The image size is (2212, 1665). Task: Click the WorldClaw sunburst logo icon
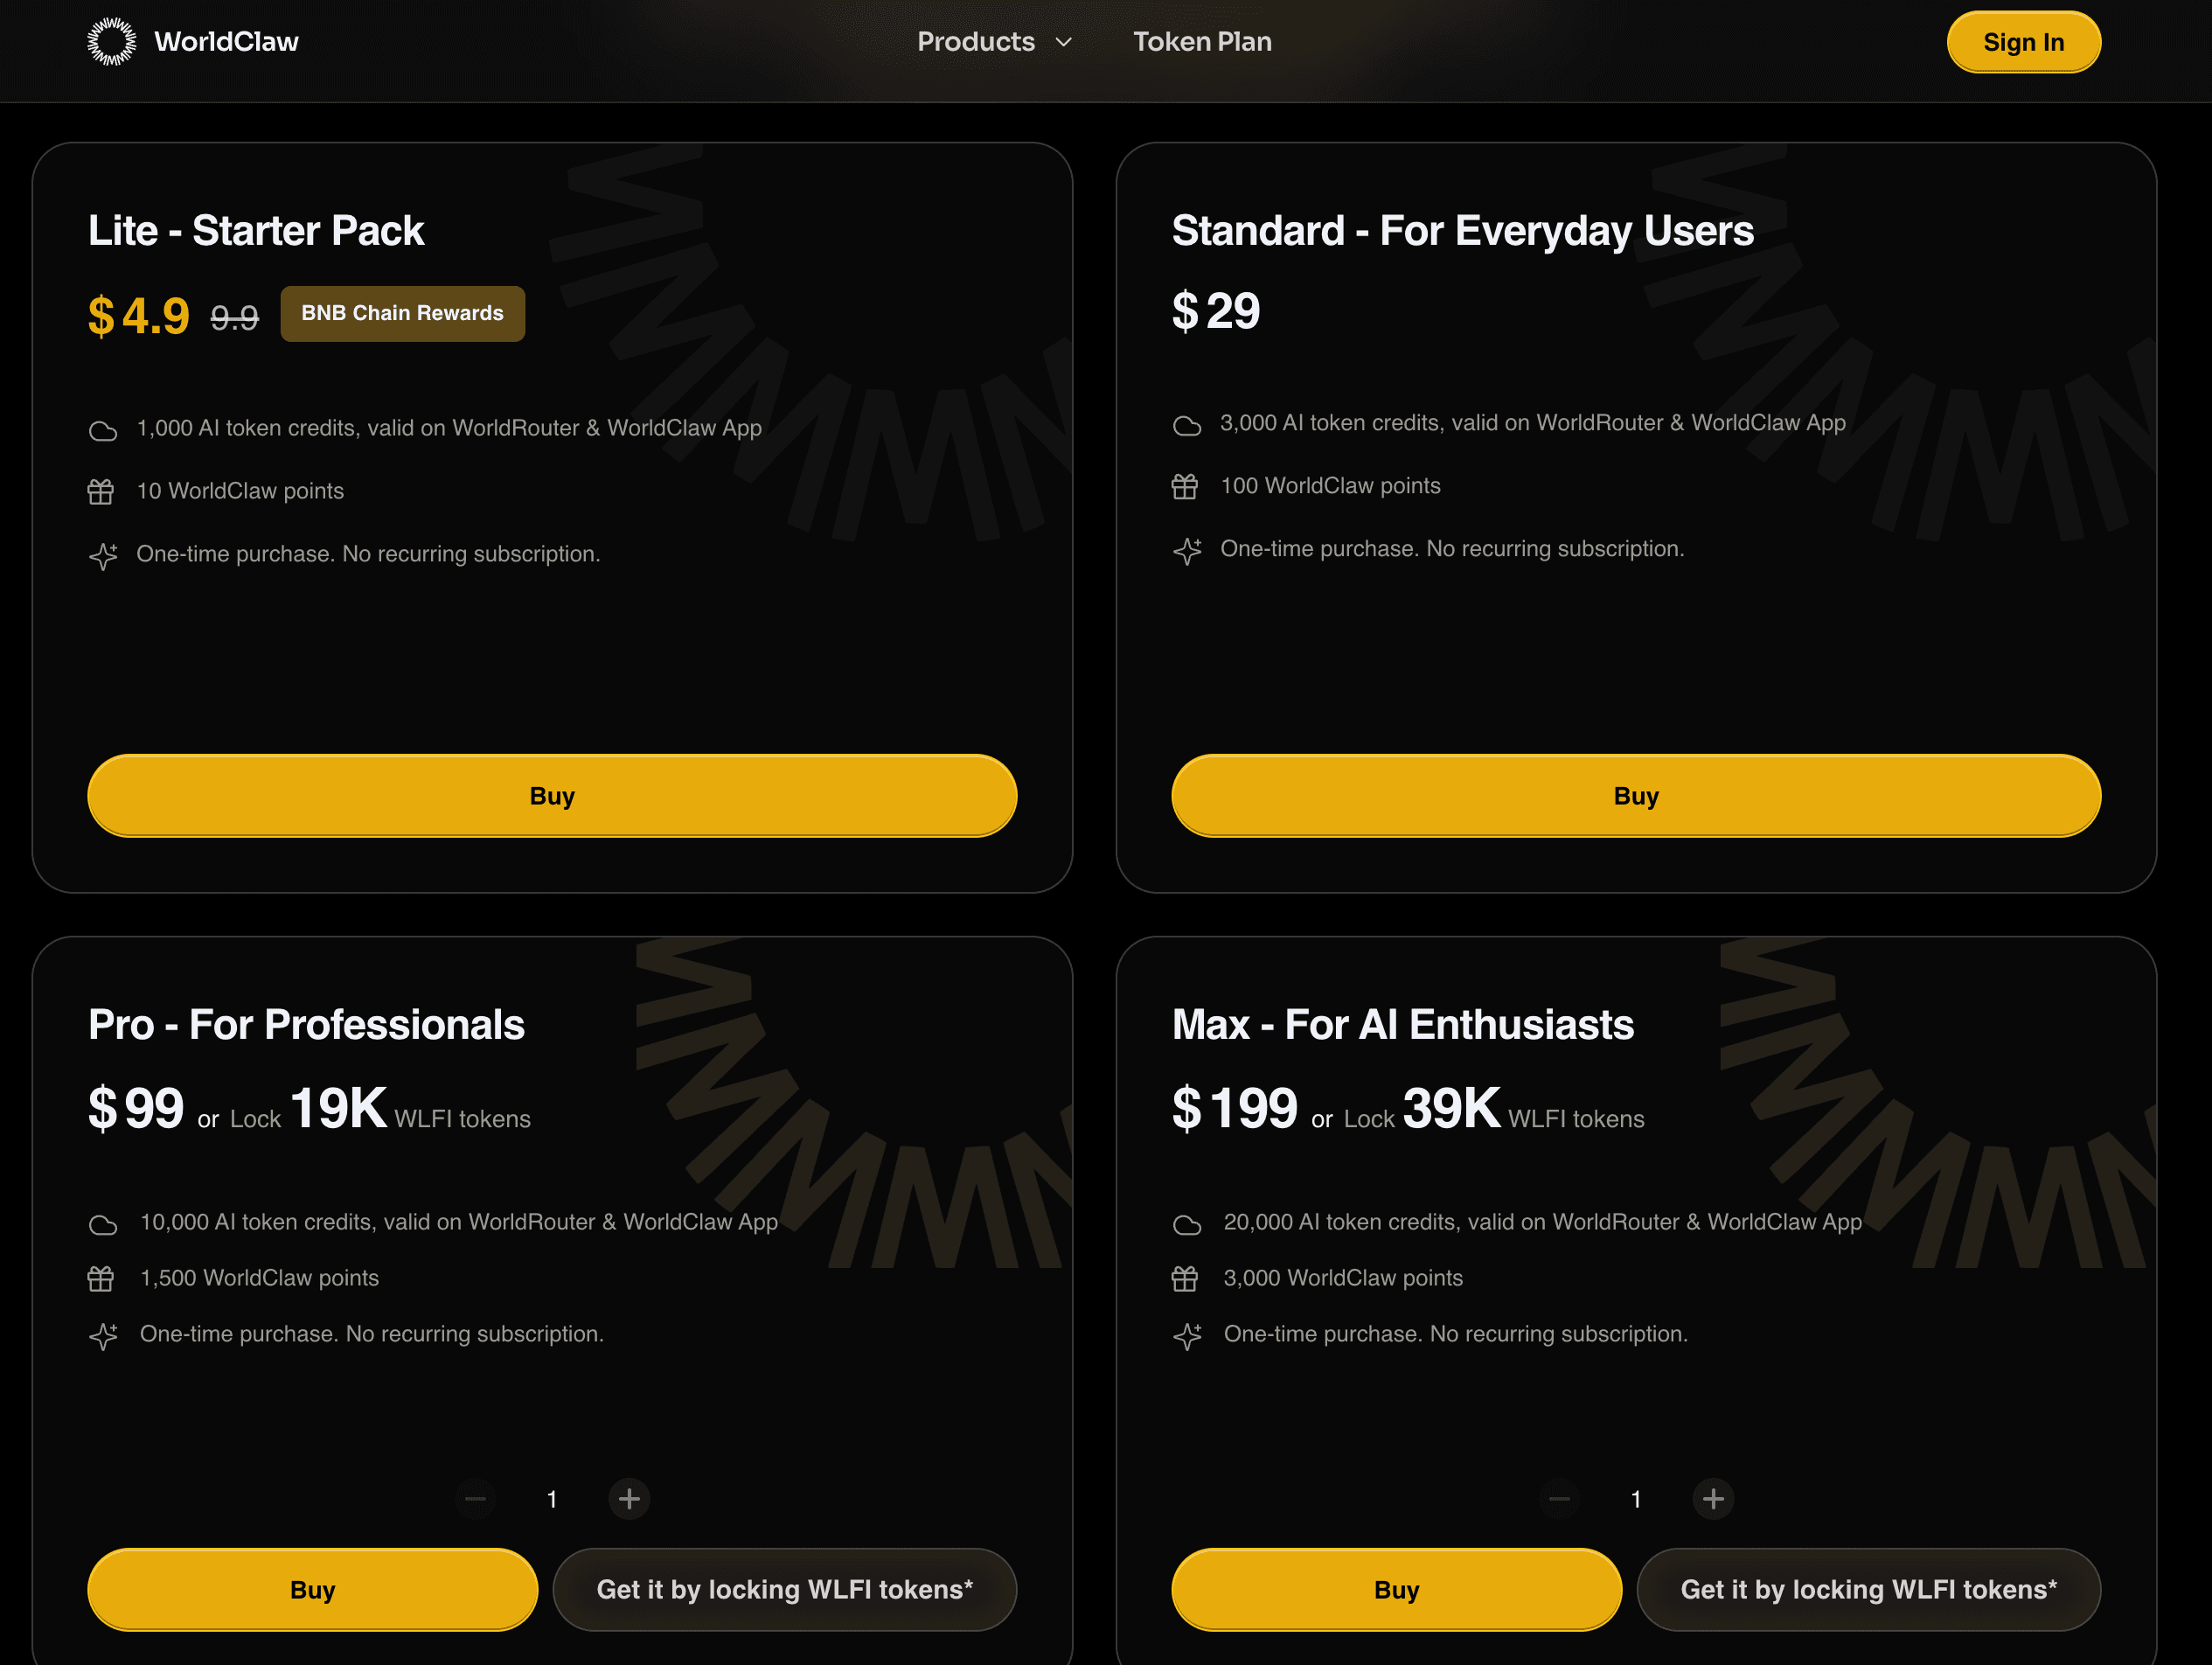click(111, 41)
